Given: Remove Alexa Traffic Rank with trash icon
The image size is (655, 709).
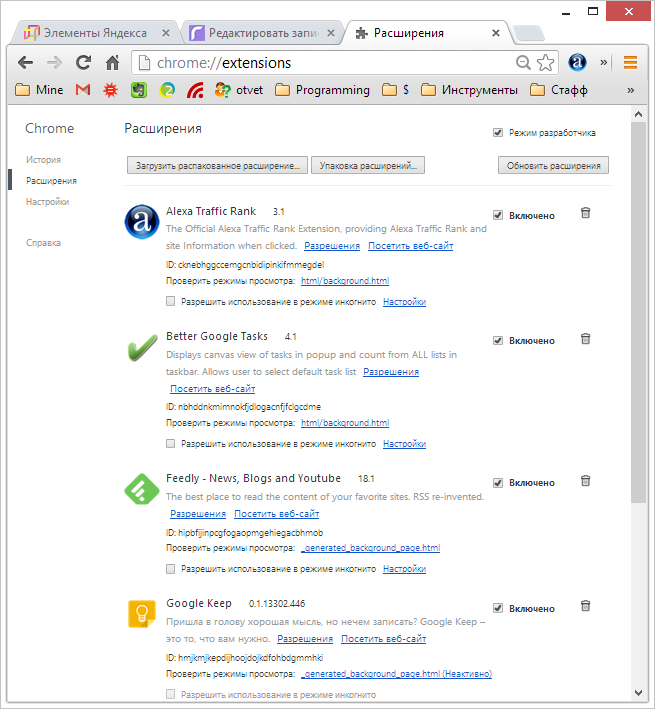Looking at the screenshot, I should tap(585, 213).
